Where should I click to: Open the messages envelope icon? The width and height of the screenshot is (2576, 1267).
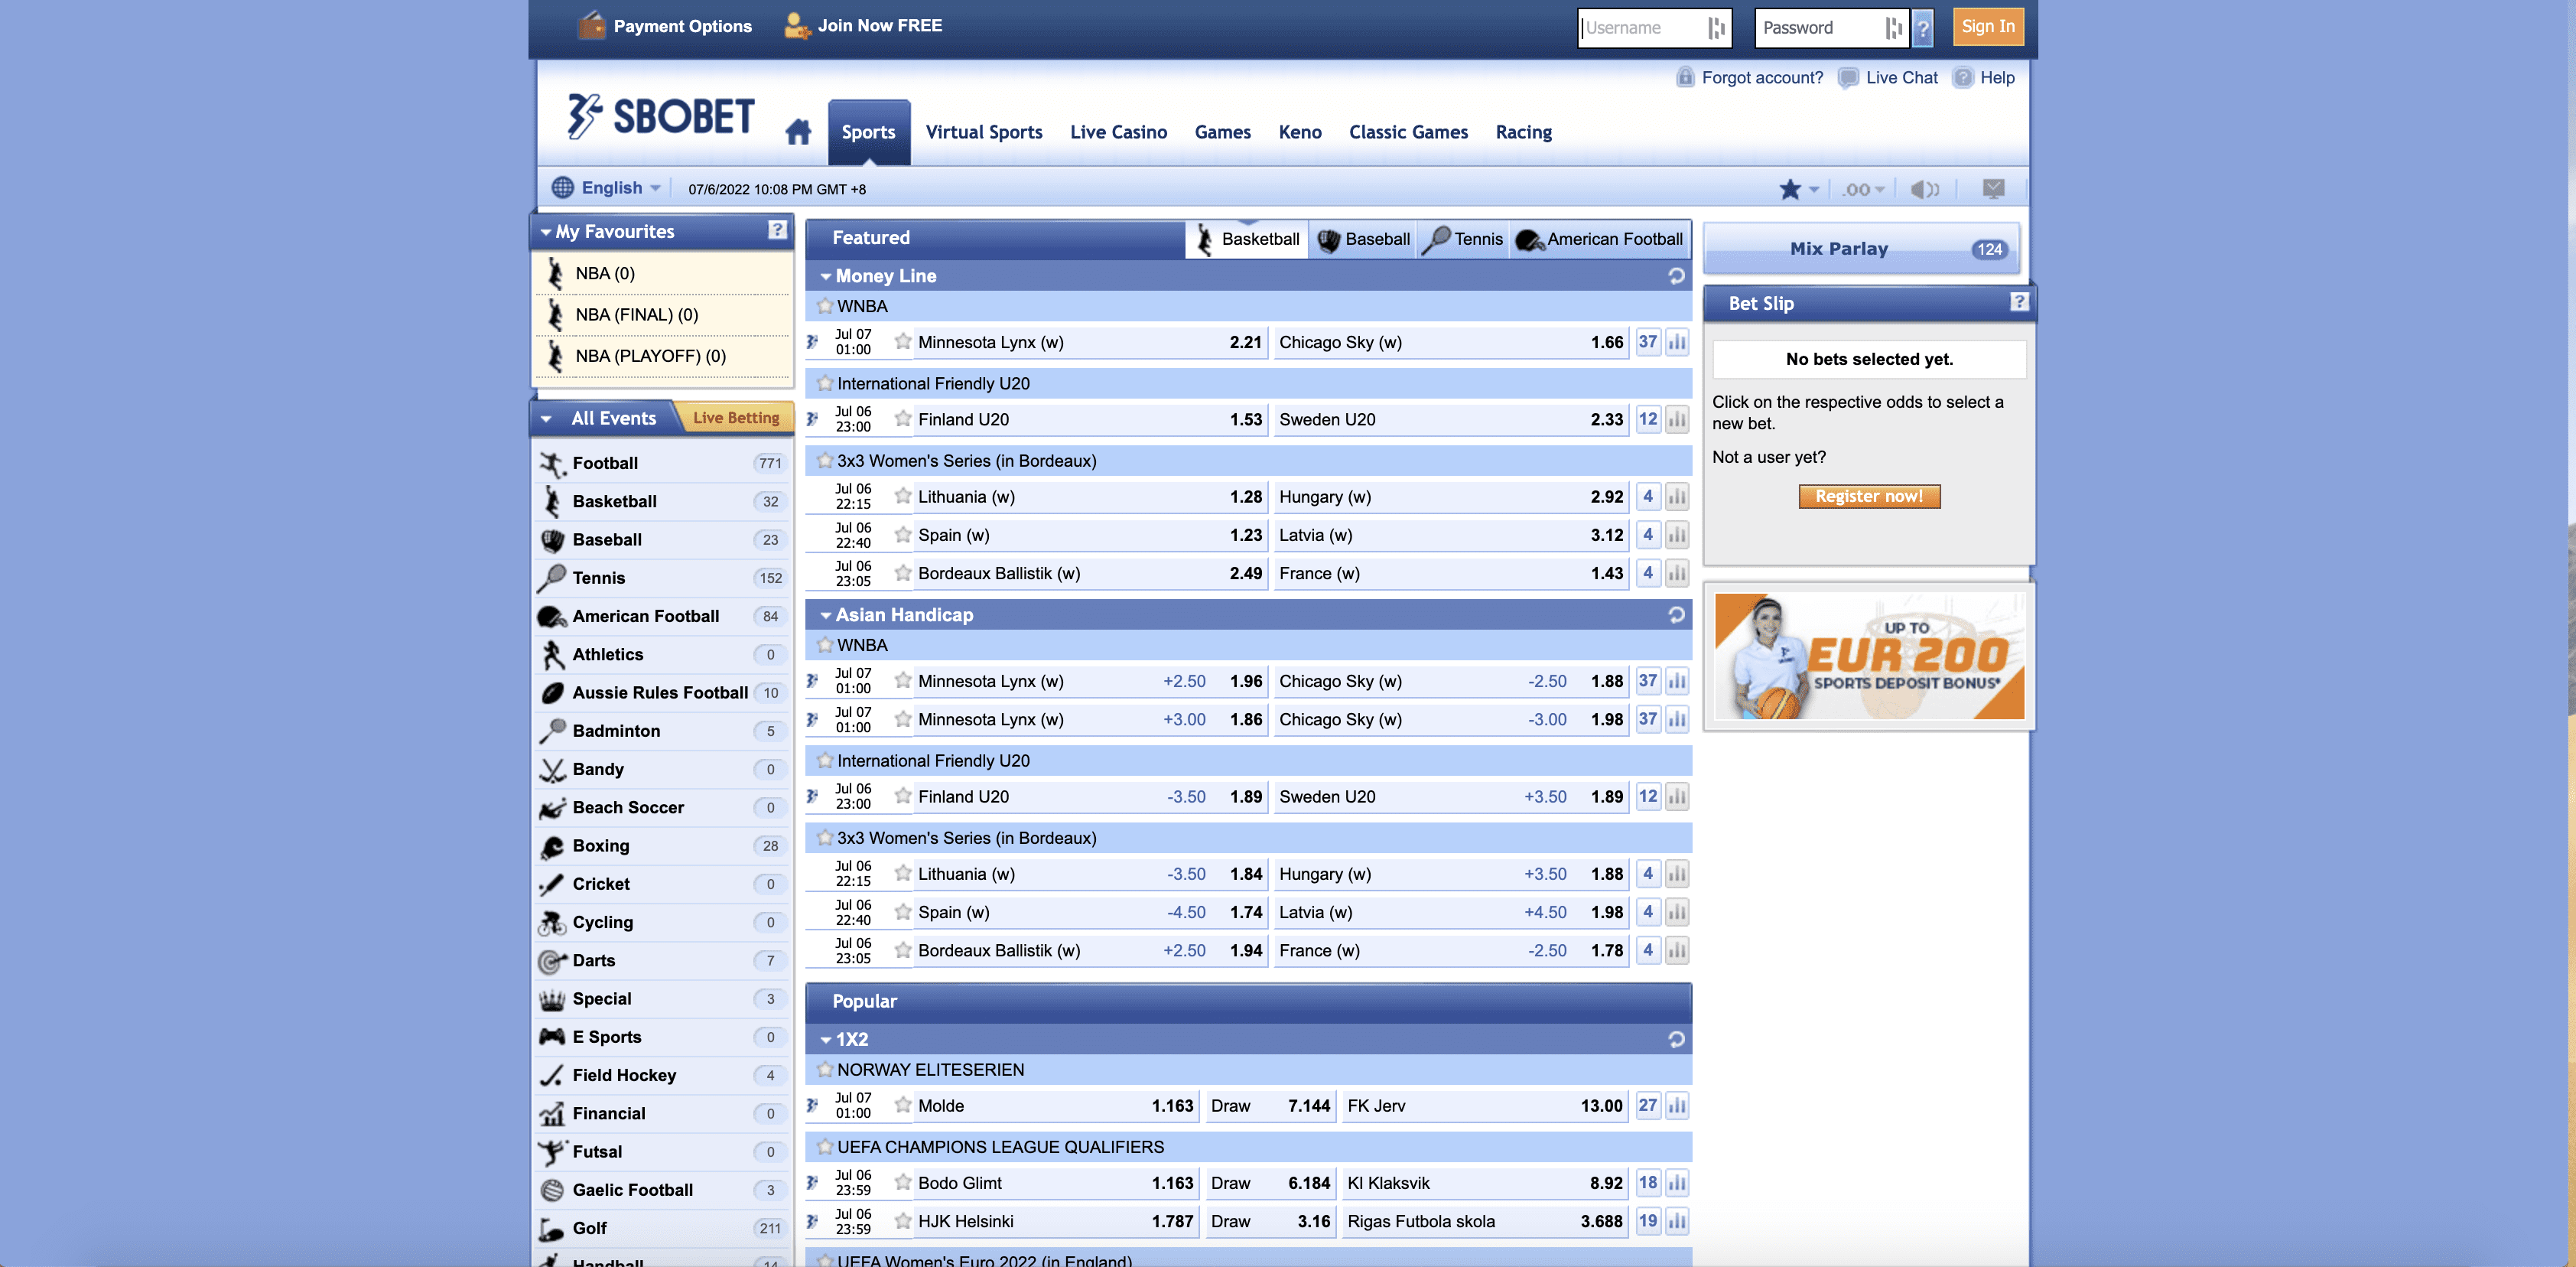coord(1993,188)
